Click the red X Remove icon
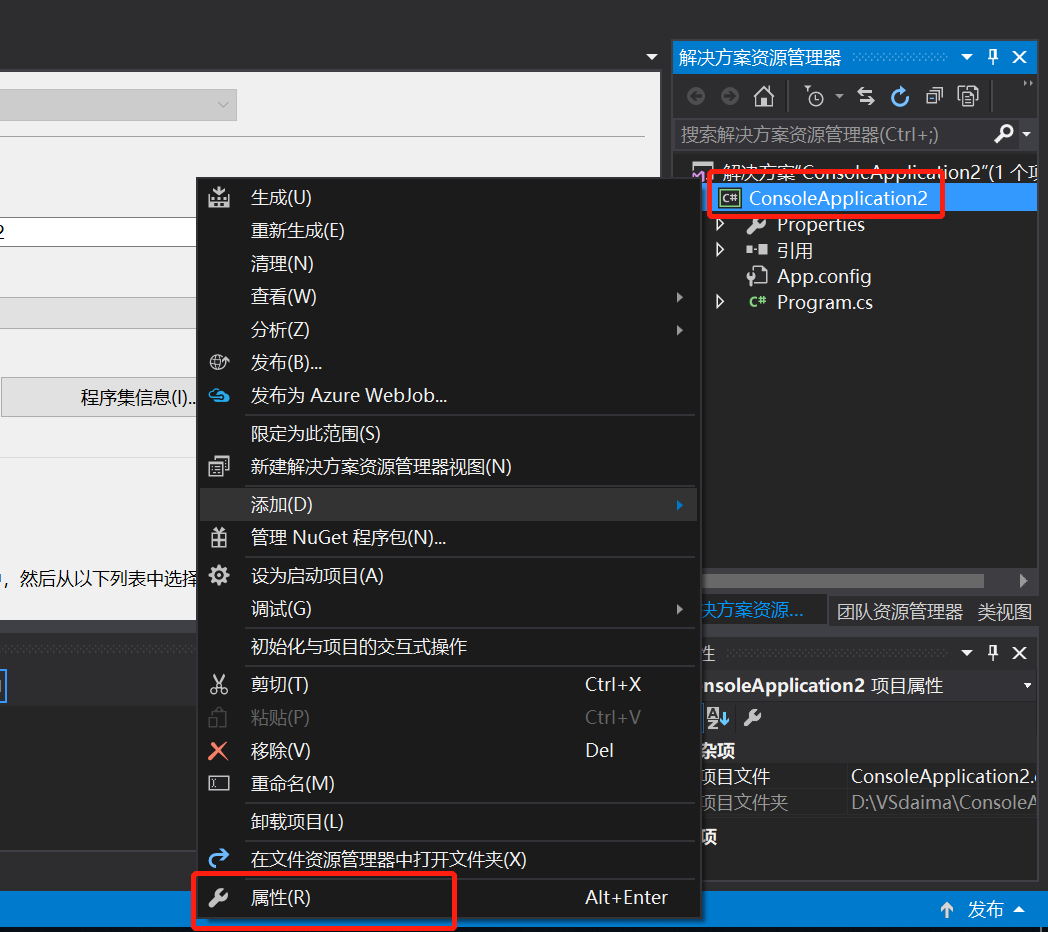The image size is (1048, 932). point(218,750)
